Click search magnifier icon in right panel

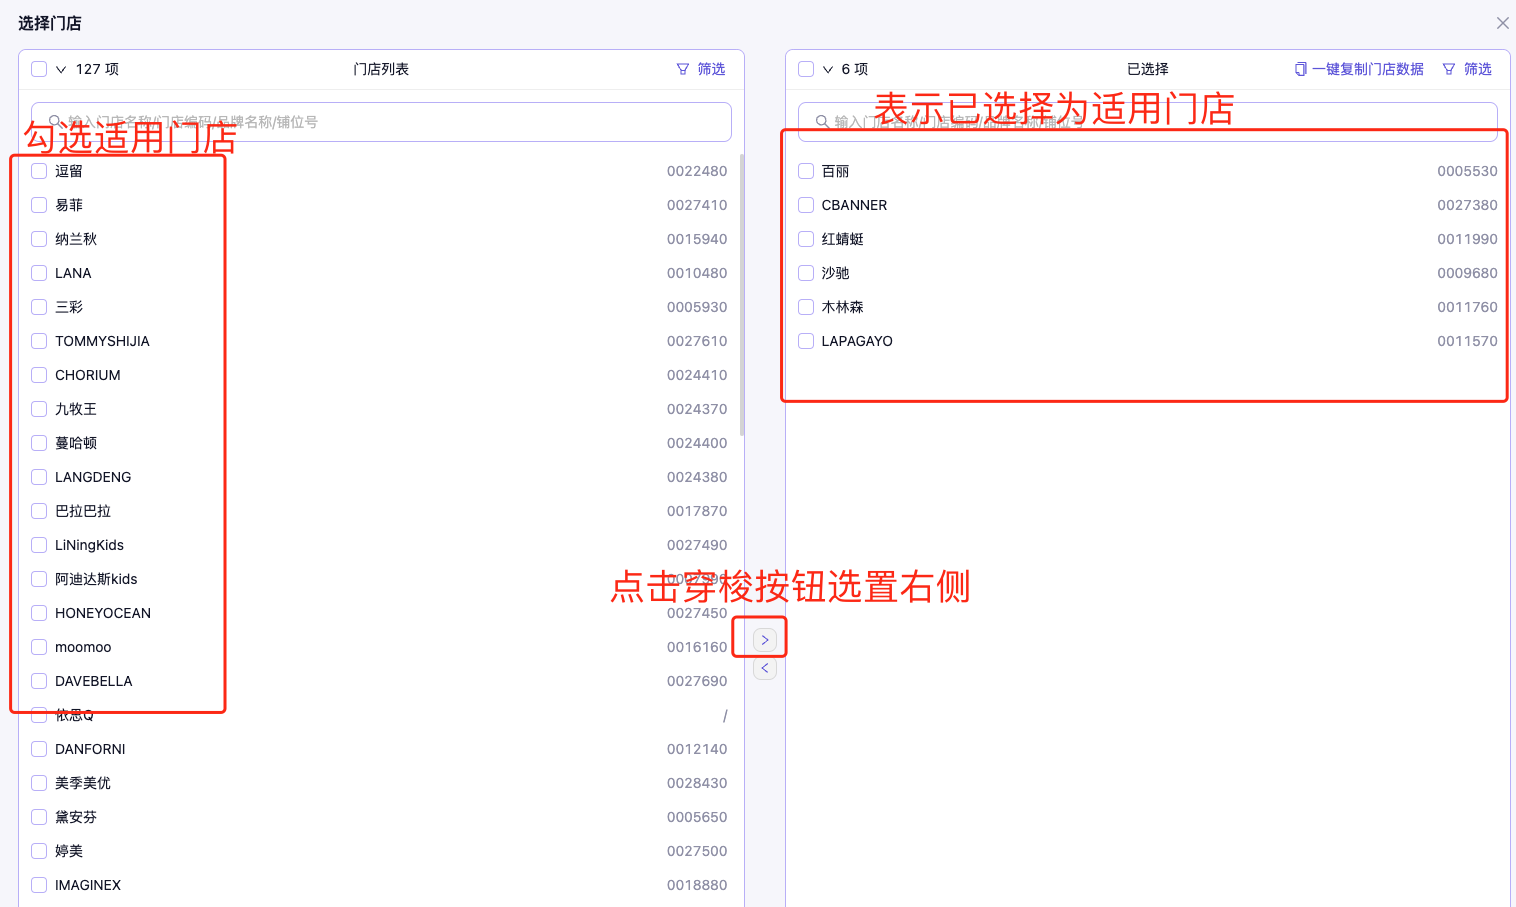[822, 122]
